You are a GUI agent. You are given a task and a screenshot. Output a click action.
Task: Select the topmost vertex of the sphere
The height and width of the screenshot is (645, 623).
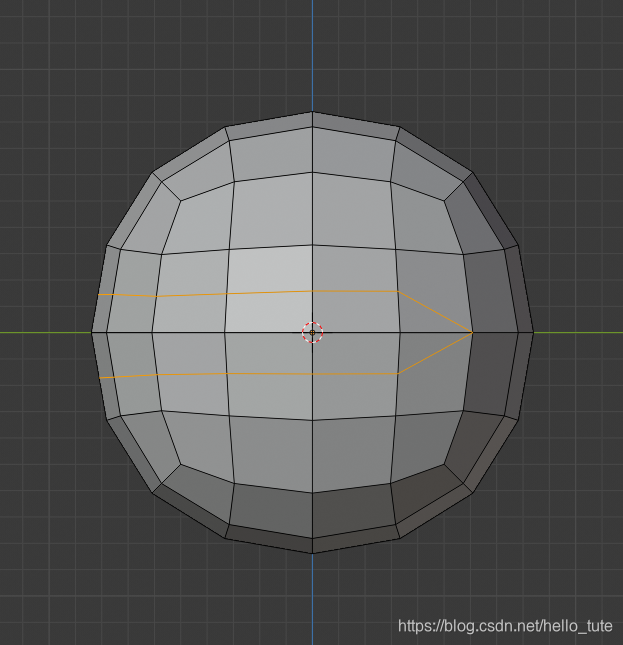pyautogui.click(x=313, y=111)
